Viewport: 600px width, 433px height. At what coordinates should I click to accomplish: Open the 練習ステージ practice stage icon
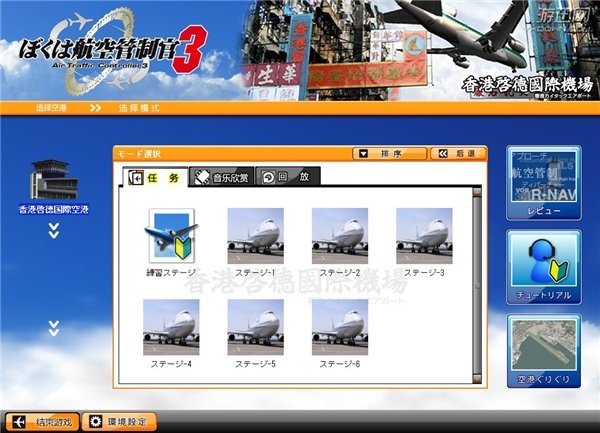coord(171,236)
